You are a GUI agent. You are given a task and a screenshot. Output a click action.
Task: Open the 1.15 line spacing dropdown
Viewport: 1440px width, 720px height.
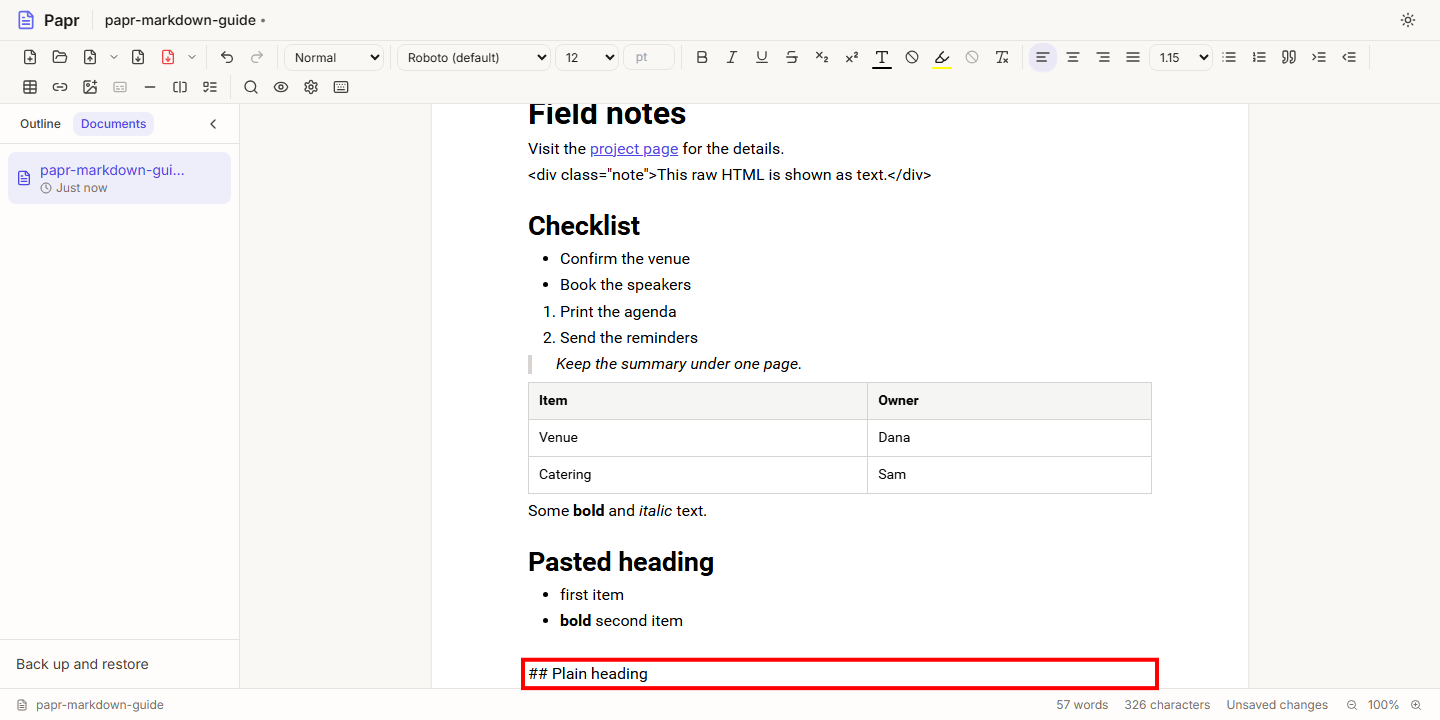coord(1181,57)
